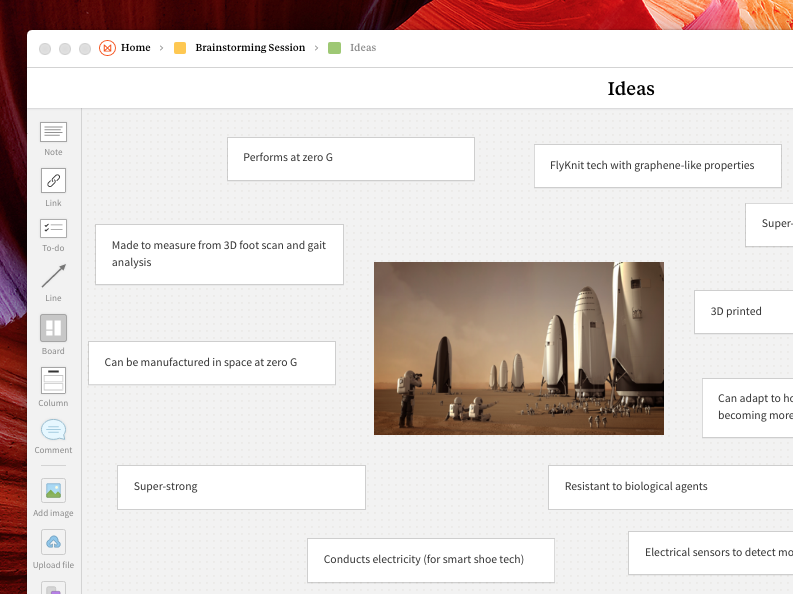Select the '3D printed' note
Screen dimensions: 793x594
[x=743, y=312]
